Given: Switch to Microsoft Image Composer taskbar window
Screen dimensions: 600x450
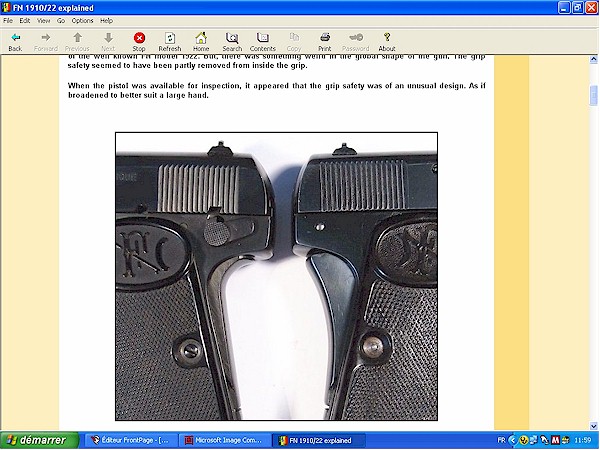Looking at the screenshot, I should tap(225, 440).
